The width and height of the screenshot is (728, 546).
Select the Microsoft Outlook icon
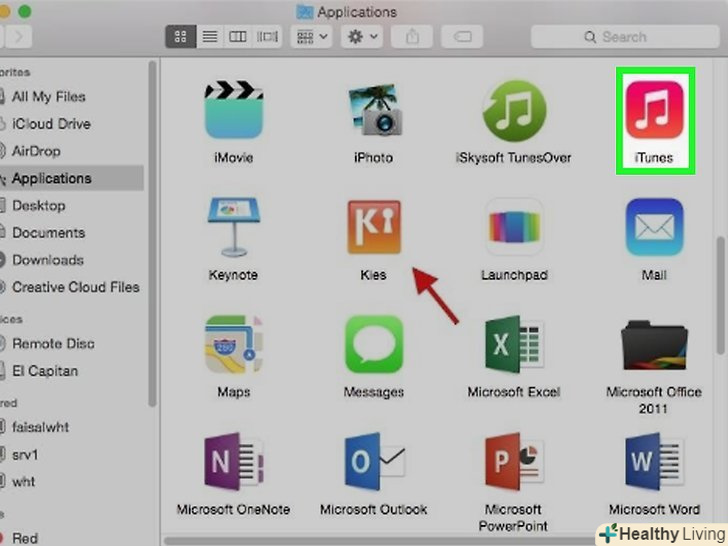[374, 462]
